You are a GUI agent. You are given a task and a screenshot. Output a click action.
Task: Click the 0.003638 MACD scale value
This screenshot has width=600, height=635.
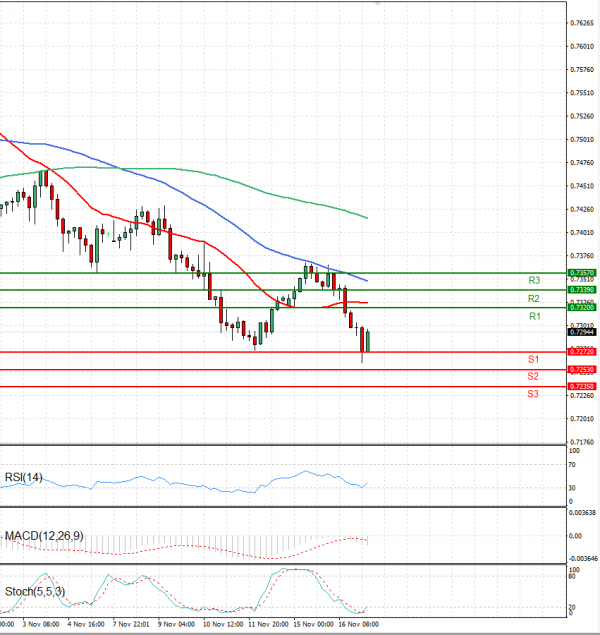(x=583, y=513)
